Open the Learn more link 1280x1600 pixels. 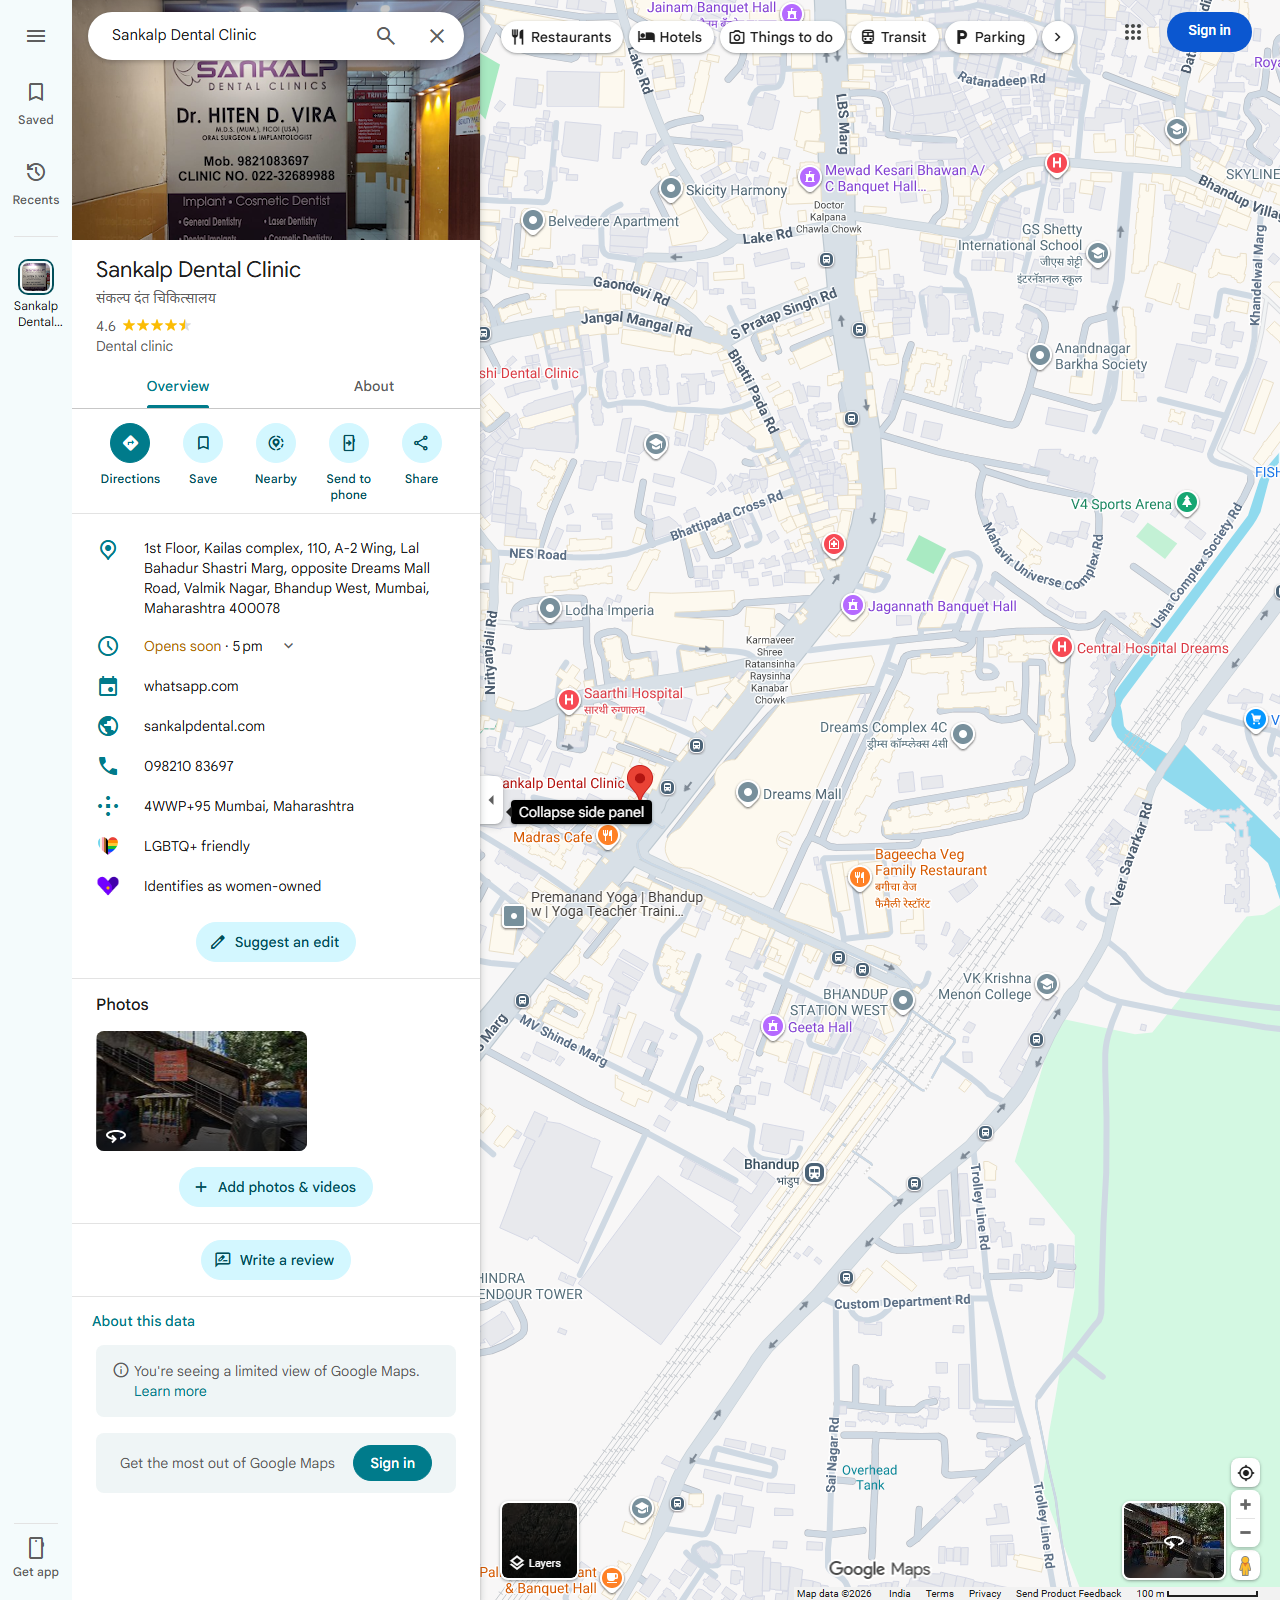point(170,1391)
